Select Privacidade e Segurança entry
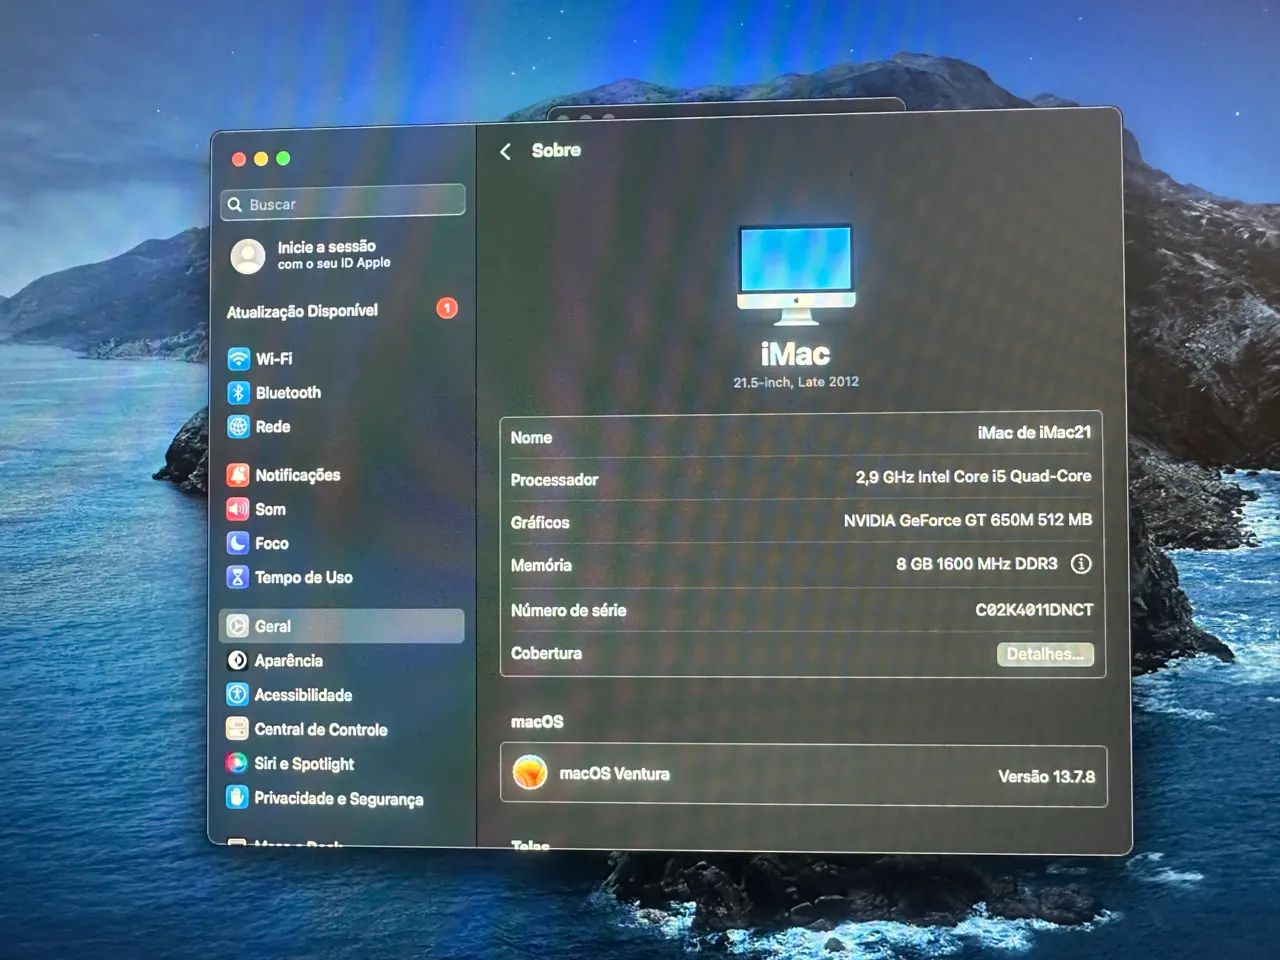1280x960 pixels. 343,798
